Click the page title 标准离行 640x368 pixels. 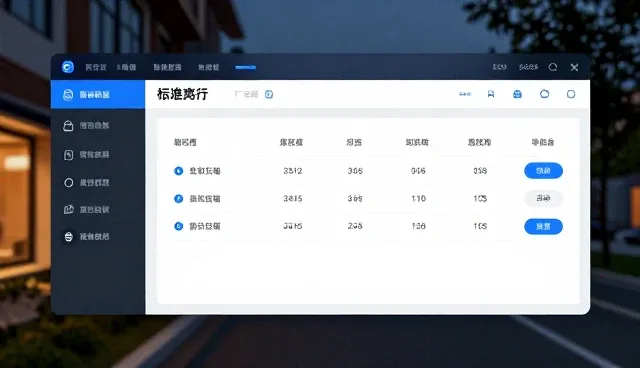coord(182,94)
